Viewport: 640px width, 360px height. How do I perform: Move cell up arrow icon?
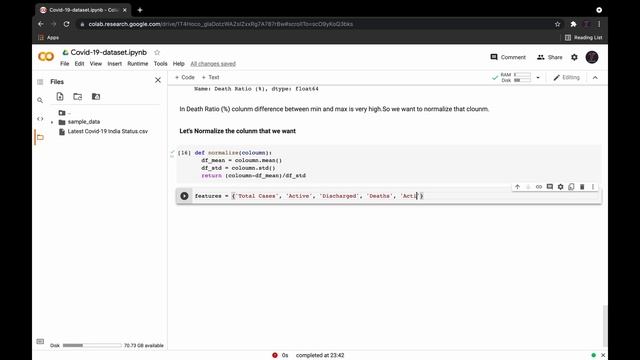[x=517, y=187]
